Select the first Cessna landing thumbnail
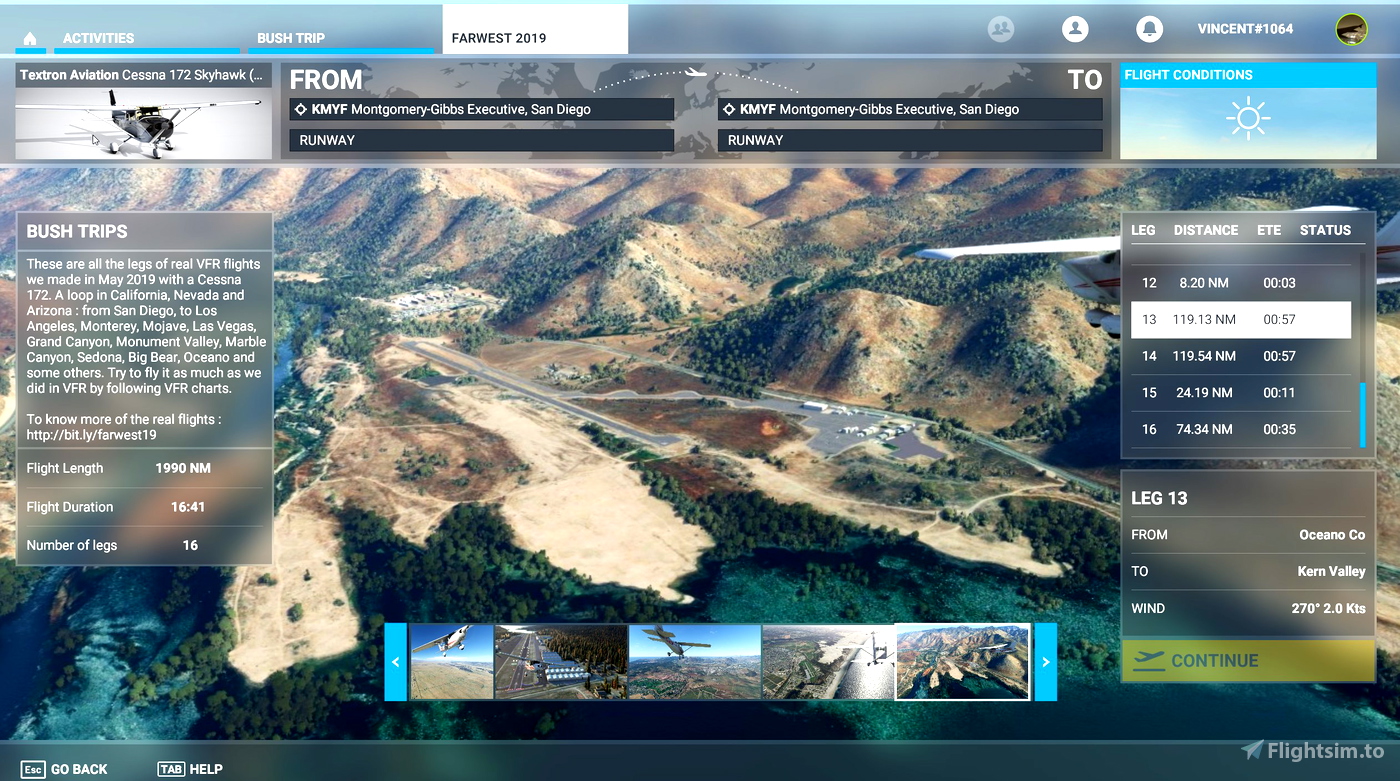Screen dimensions: 1400x781 [x=452, y=662]
